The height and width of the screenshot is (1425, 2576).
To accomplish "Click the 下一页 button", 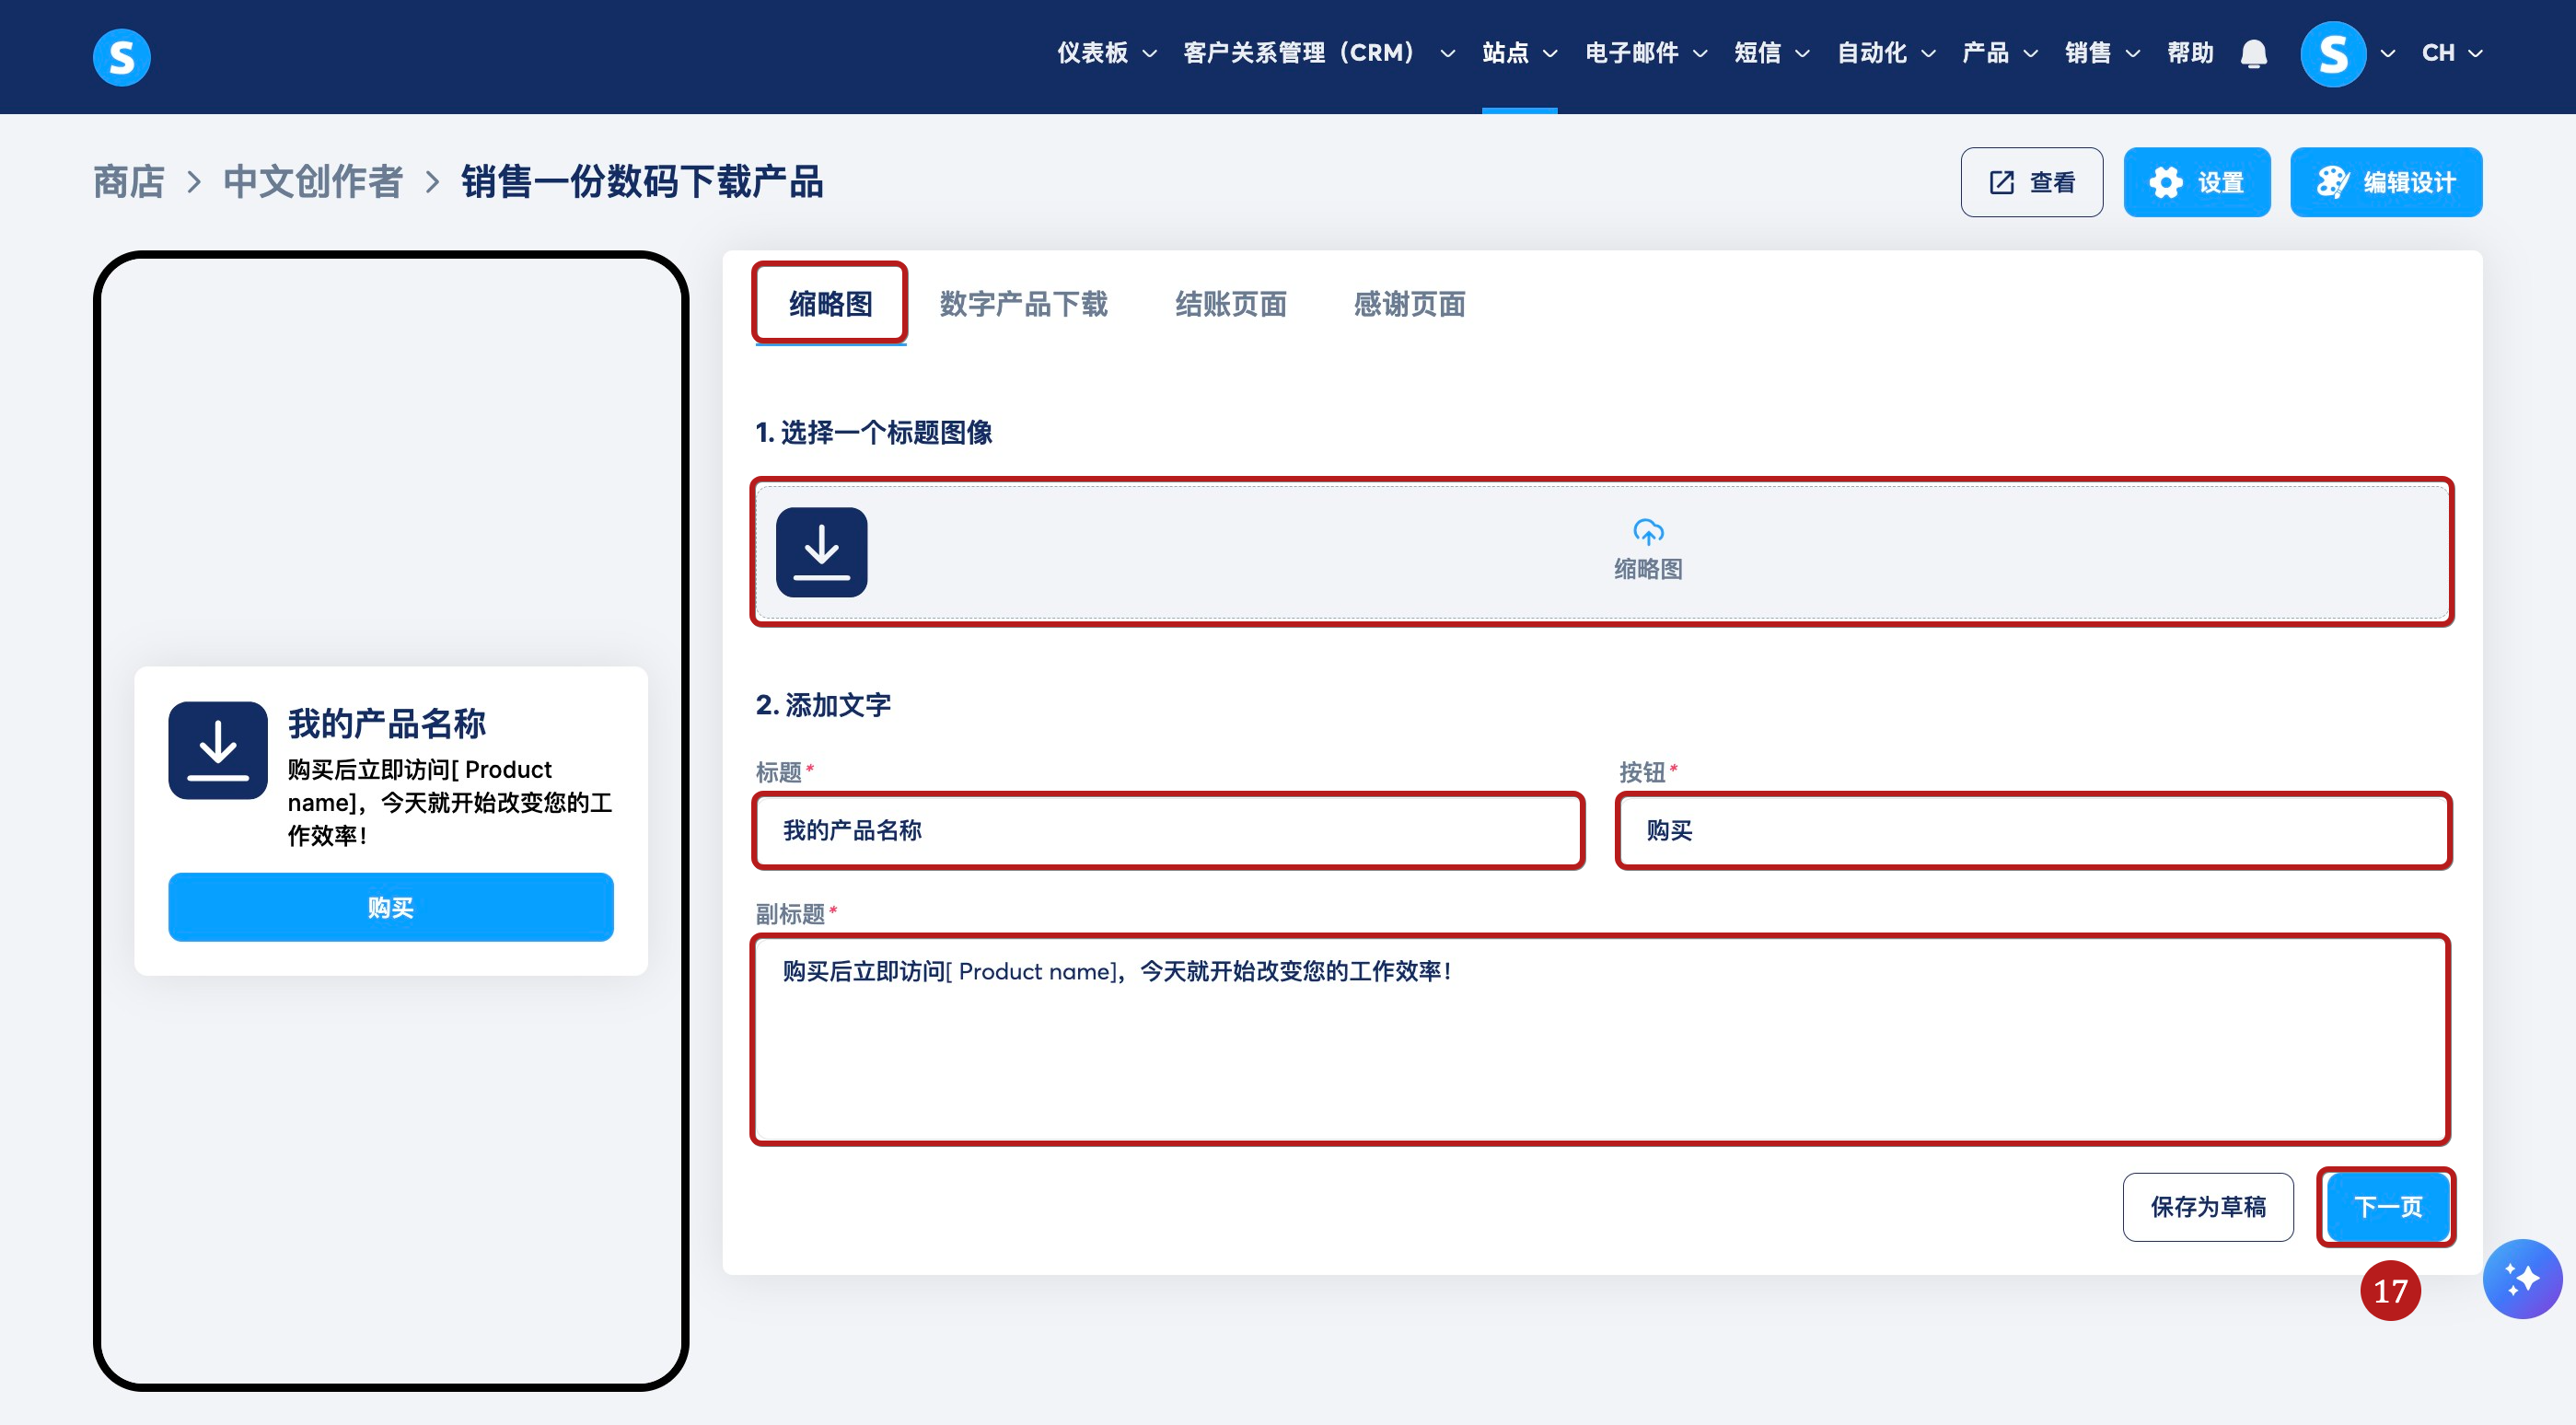I will 2386,1206.
